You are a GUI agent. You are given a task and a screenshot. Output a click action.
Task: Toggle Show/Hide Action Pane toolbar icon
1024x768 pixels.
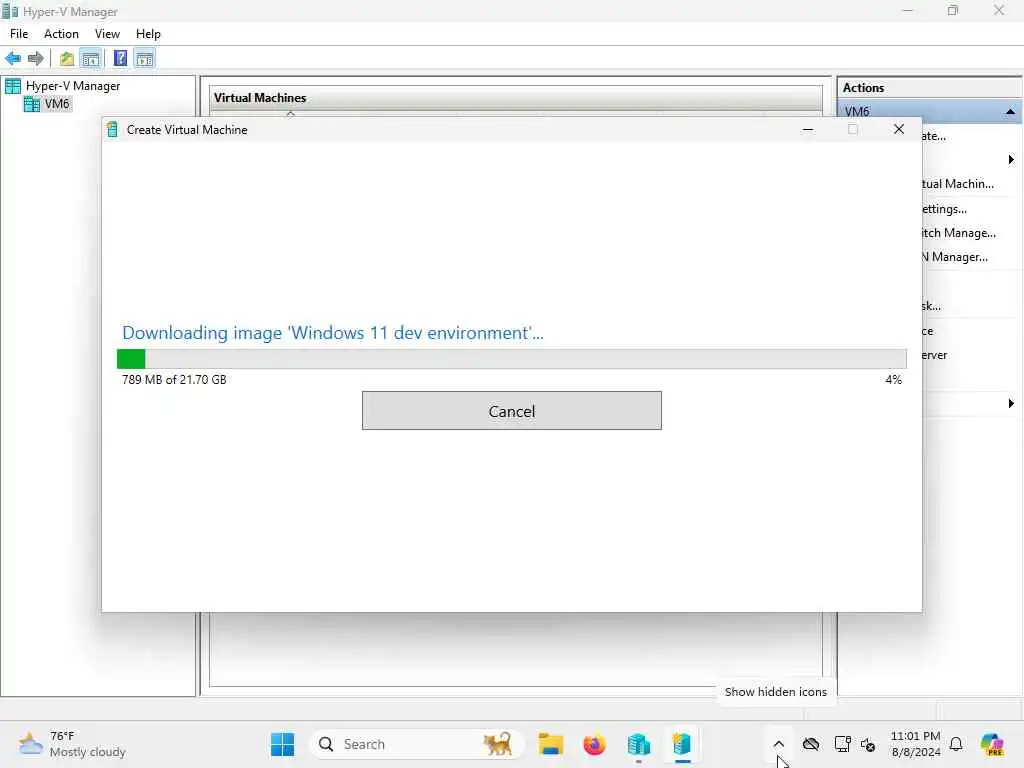coord(144,59)
